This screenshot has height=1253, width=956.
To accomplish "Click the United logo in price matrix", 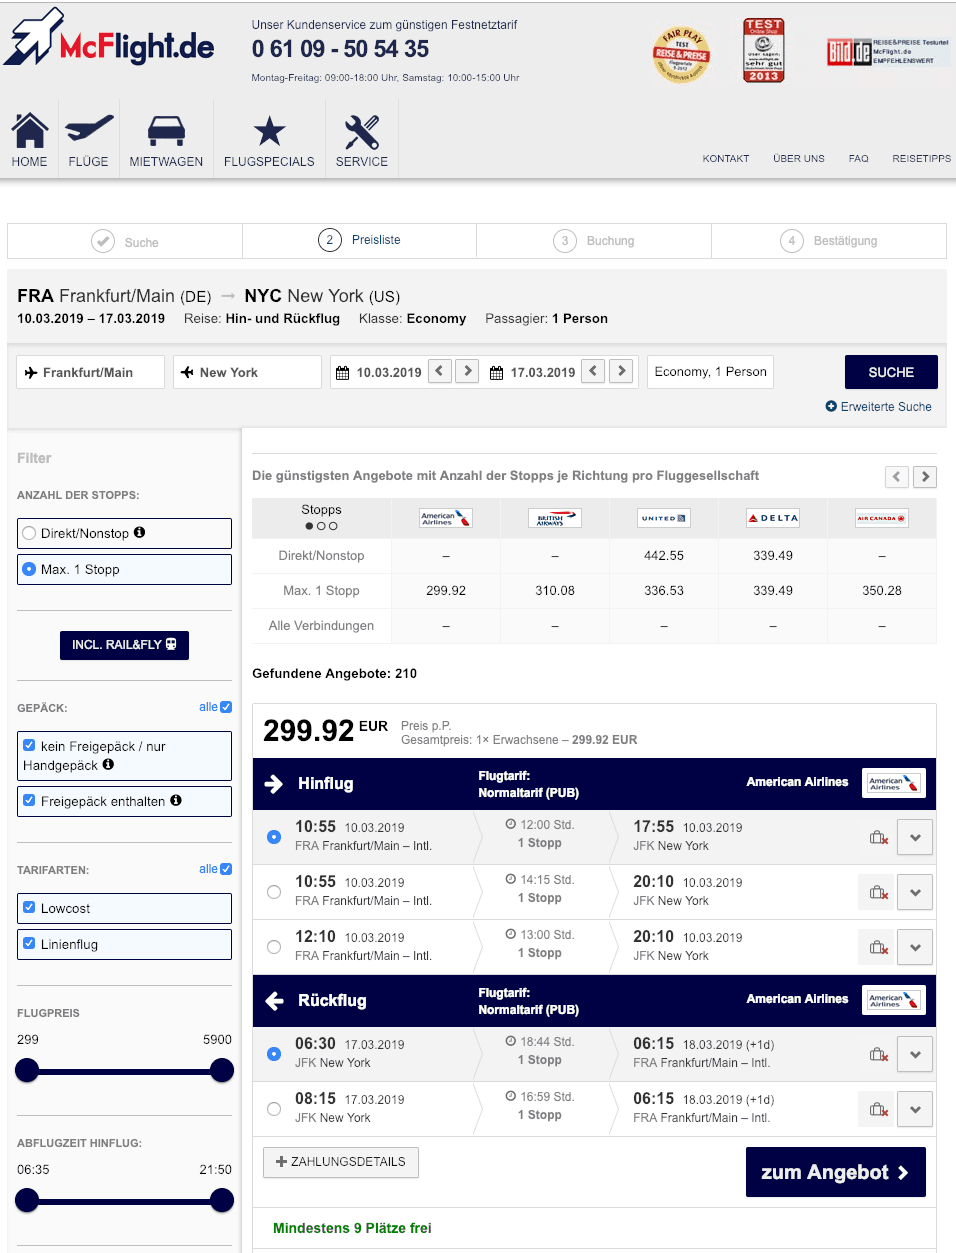I will pos(664,518).
